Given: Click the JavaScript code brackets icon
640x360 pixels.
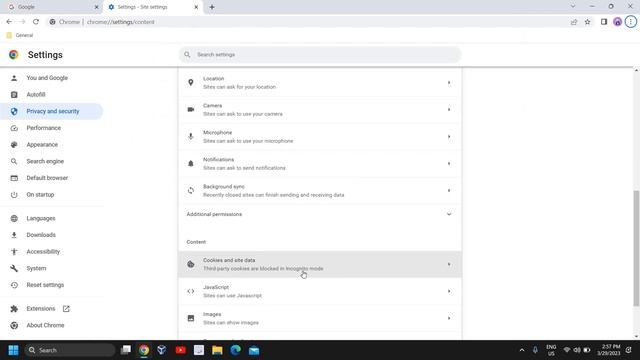Looking at the screenshot, I should click(x=191, y=291).
